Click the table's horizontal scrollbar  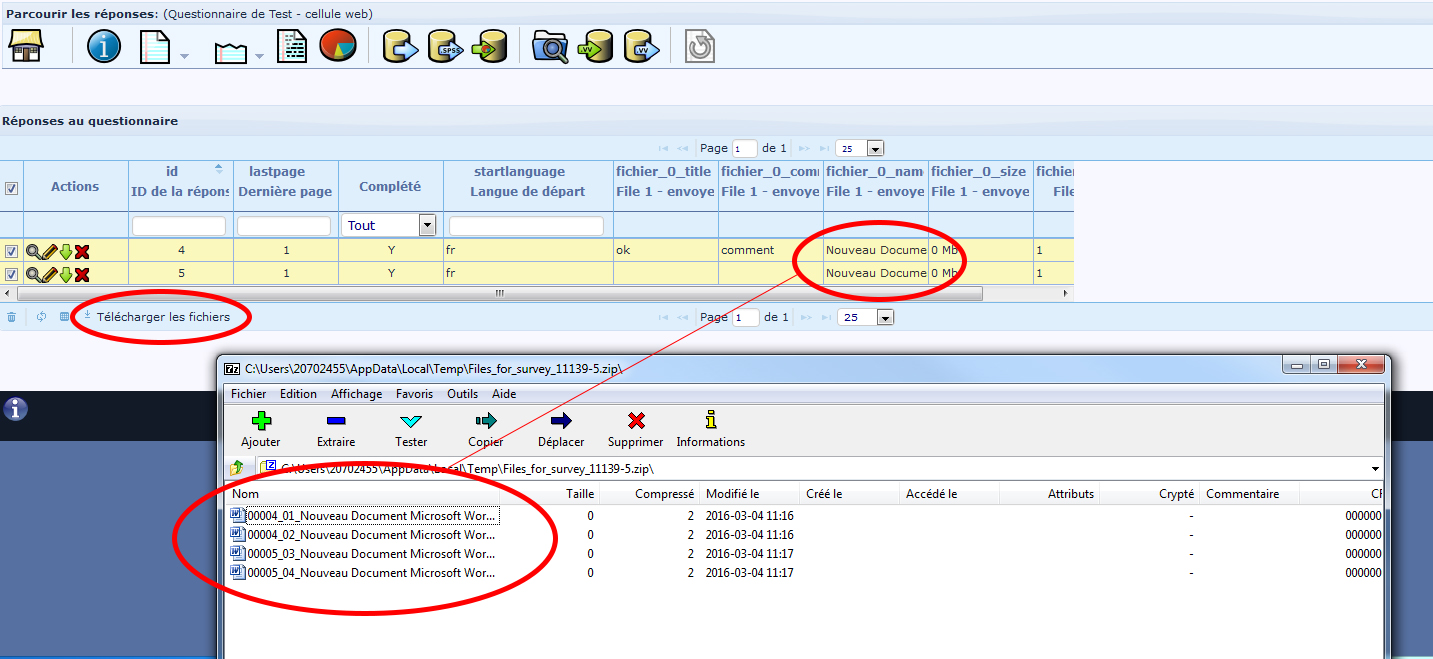click(500, 294)
